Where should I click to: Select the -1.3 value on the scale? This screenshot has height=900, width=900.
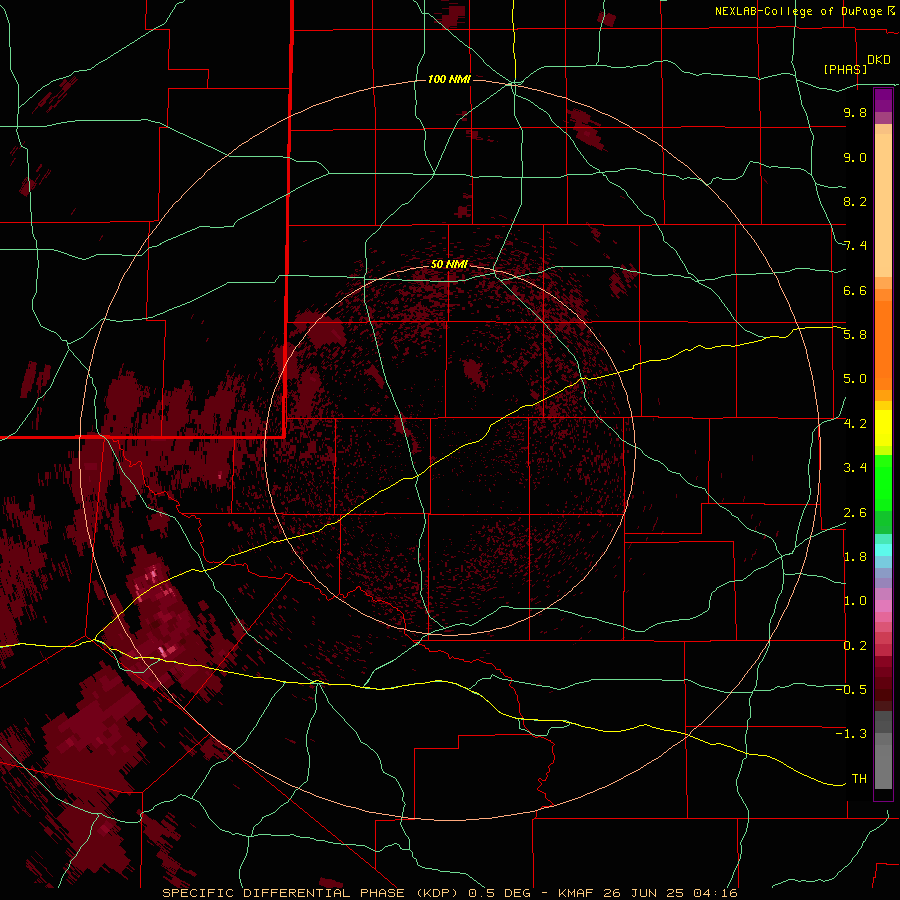coord(851,734)
